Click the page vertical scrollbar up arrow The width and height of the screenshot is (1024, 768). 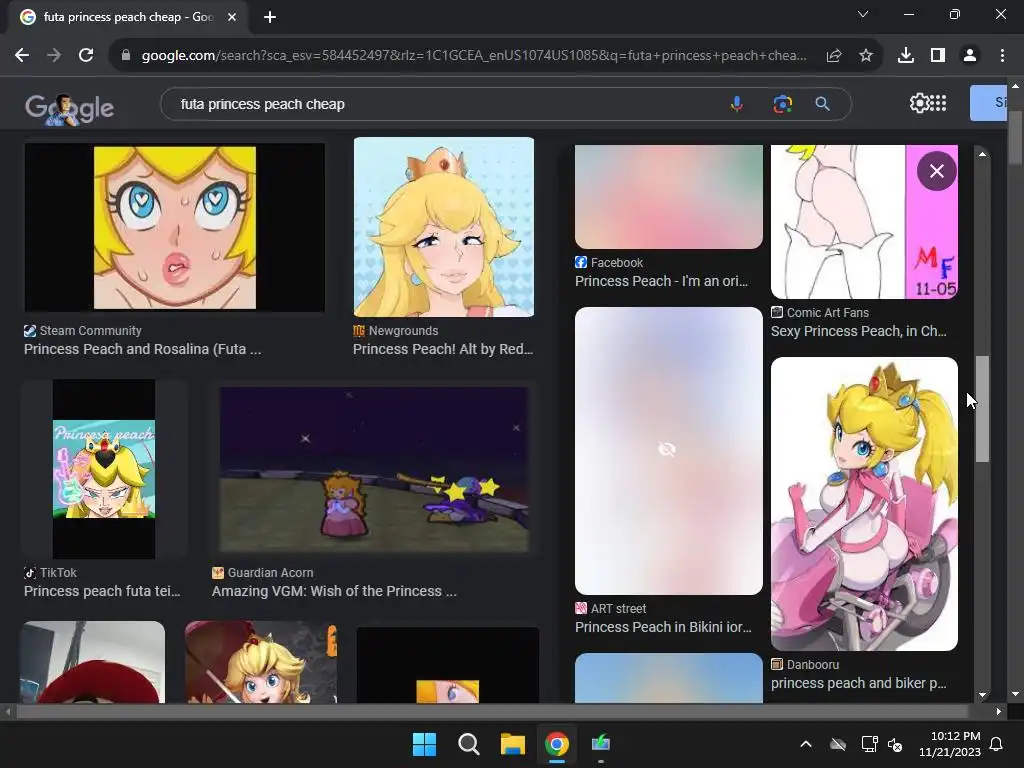(x=1015, y=86)
